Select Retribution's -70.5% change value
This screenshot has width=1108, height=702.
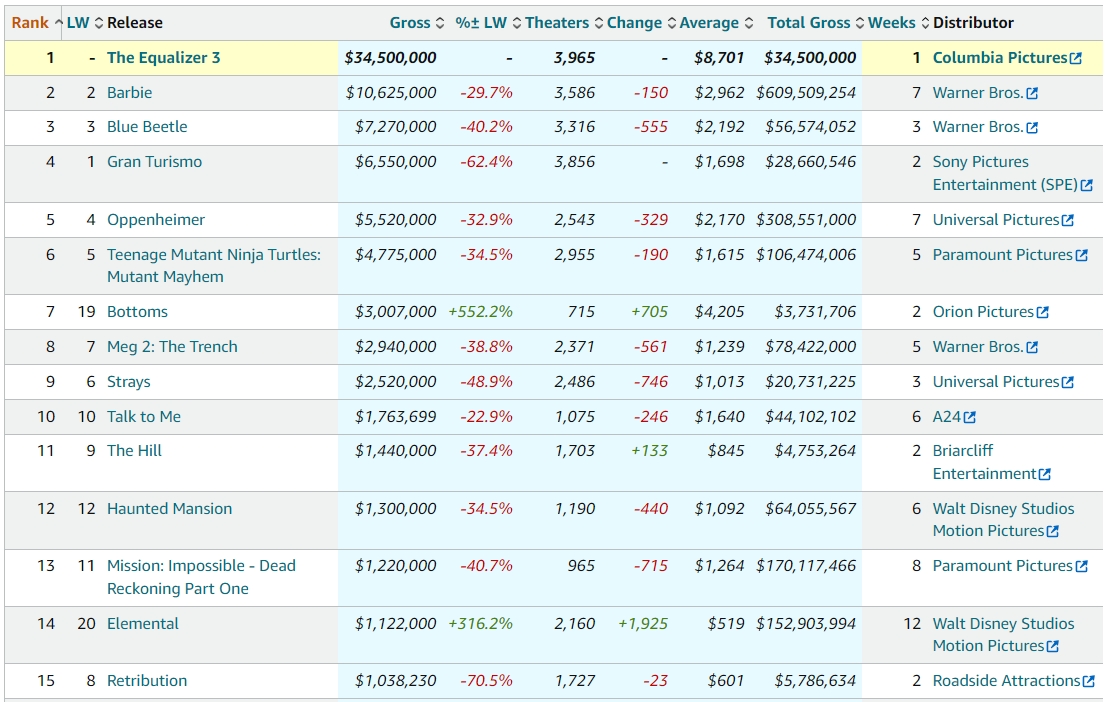click(x=486, y=681)
